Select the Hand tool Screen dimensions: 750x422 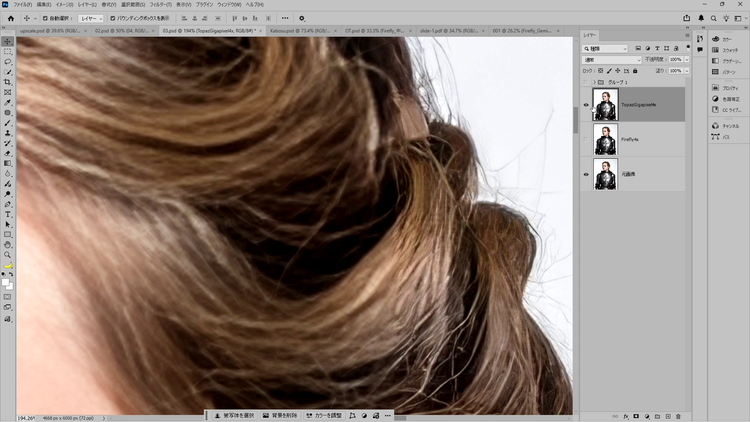coord(8,244)
